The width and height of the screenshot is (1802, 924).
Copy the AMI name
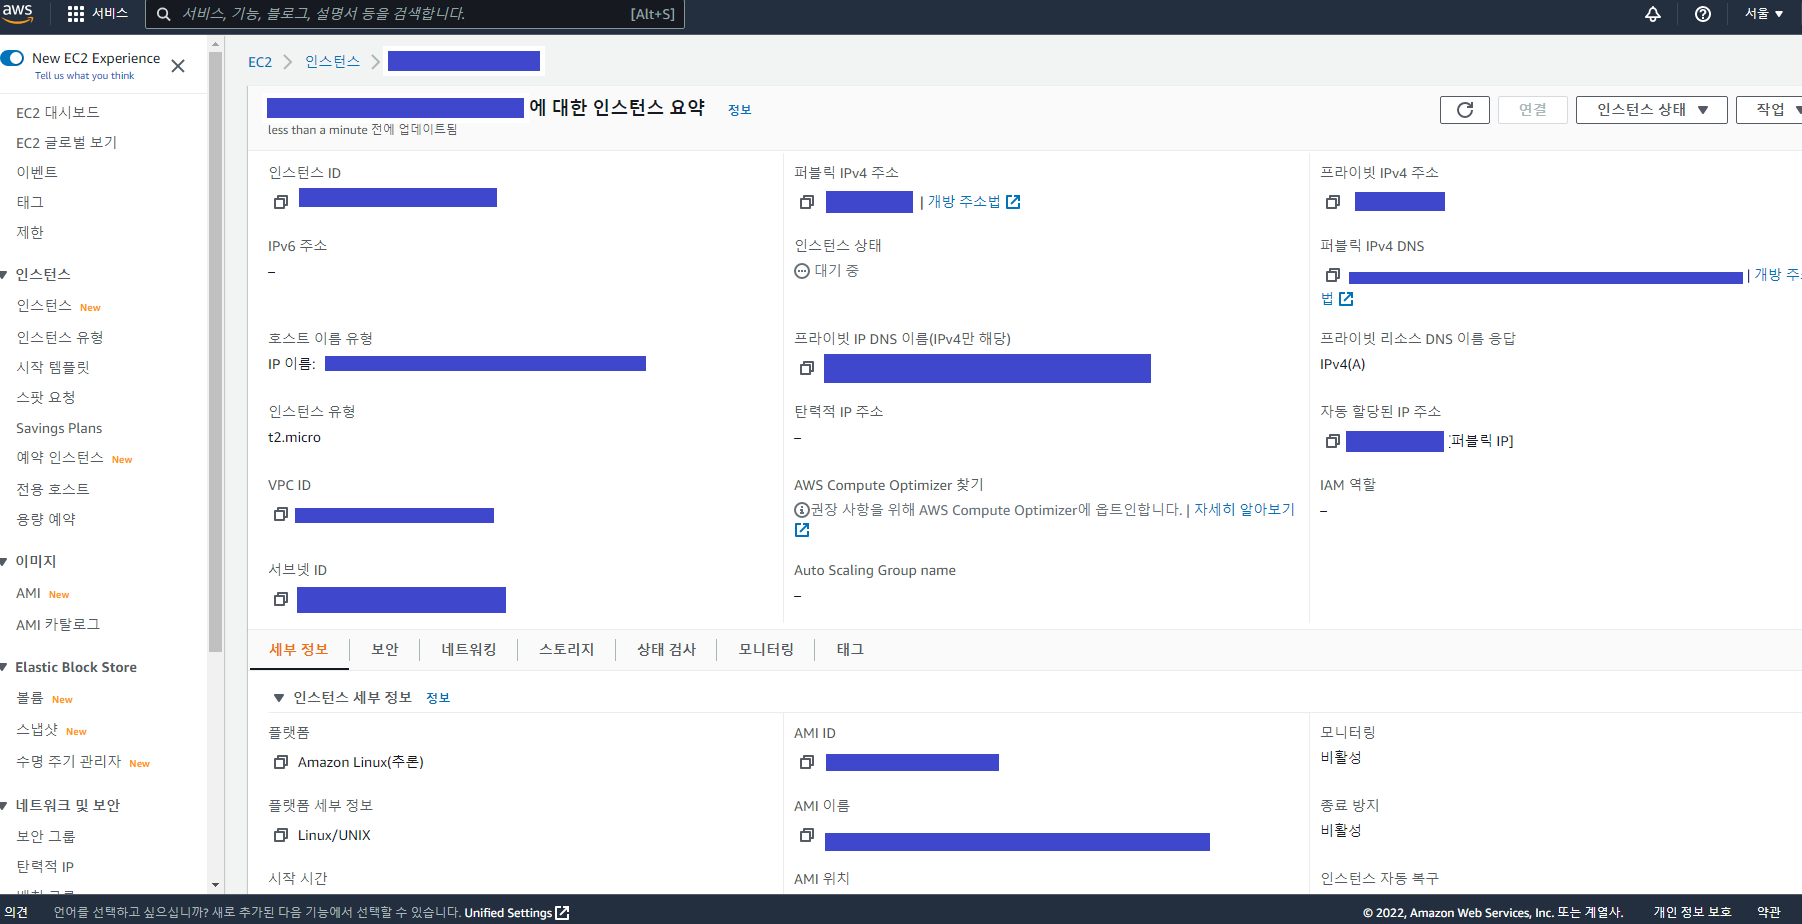[x=807, y=835]
